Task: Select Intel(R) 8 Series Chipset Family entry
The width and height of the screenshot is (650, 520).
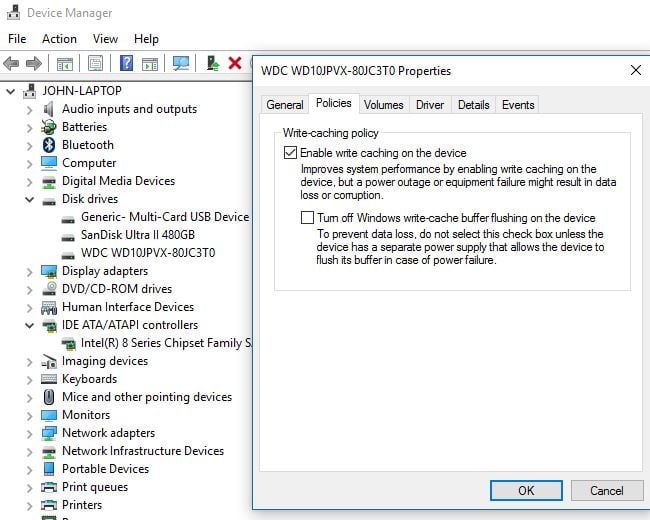Action: (x=166, y=343)
